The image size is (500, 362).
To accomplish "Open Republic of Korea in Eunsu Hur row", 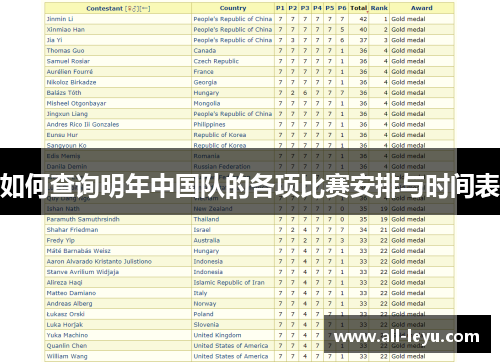I will pyautogui.click(x=220, y=135).
